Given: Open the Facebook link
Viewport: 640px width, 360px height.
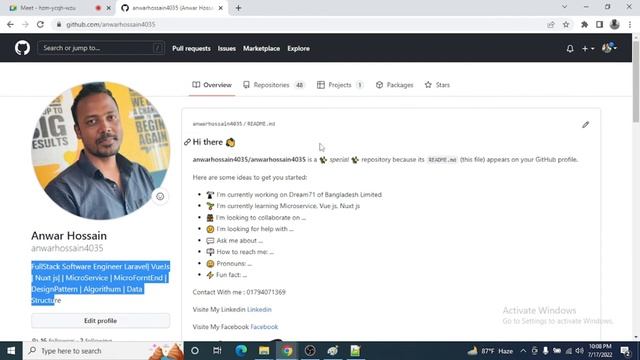Looking at the screenshot, I should pos(264,327).
